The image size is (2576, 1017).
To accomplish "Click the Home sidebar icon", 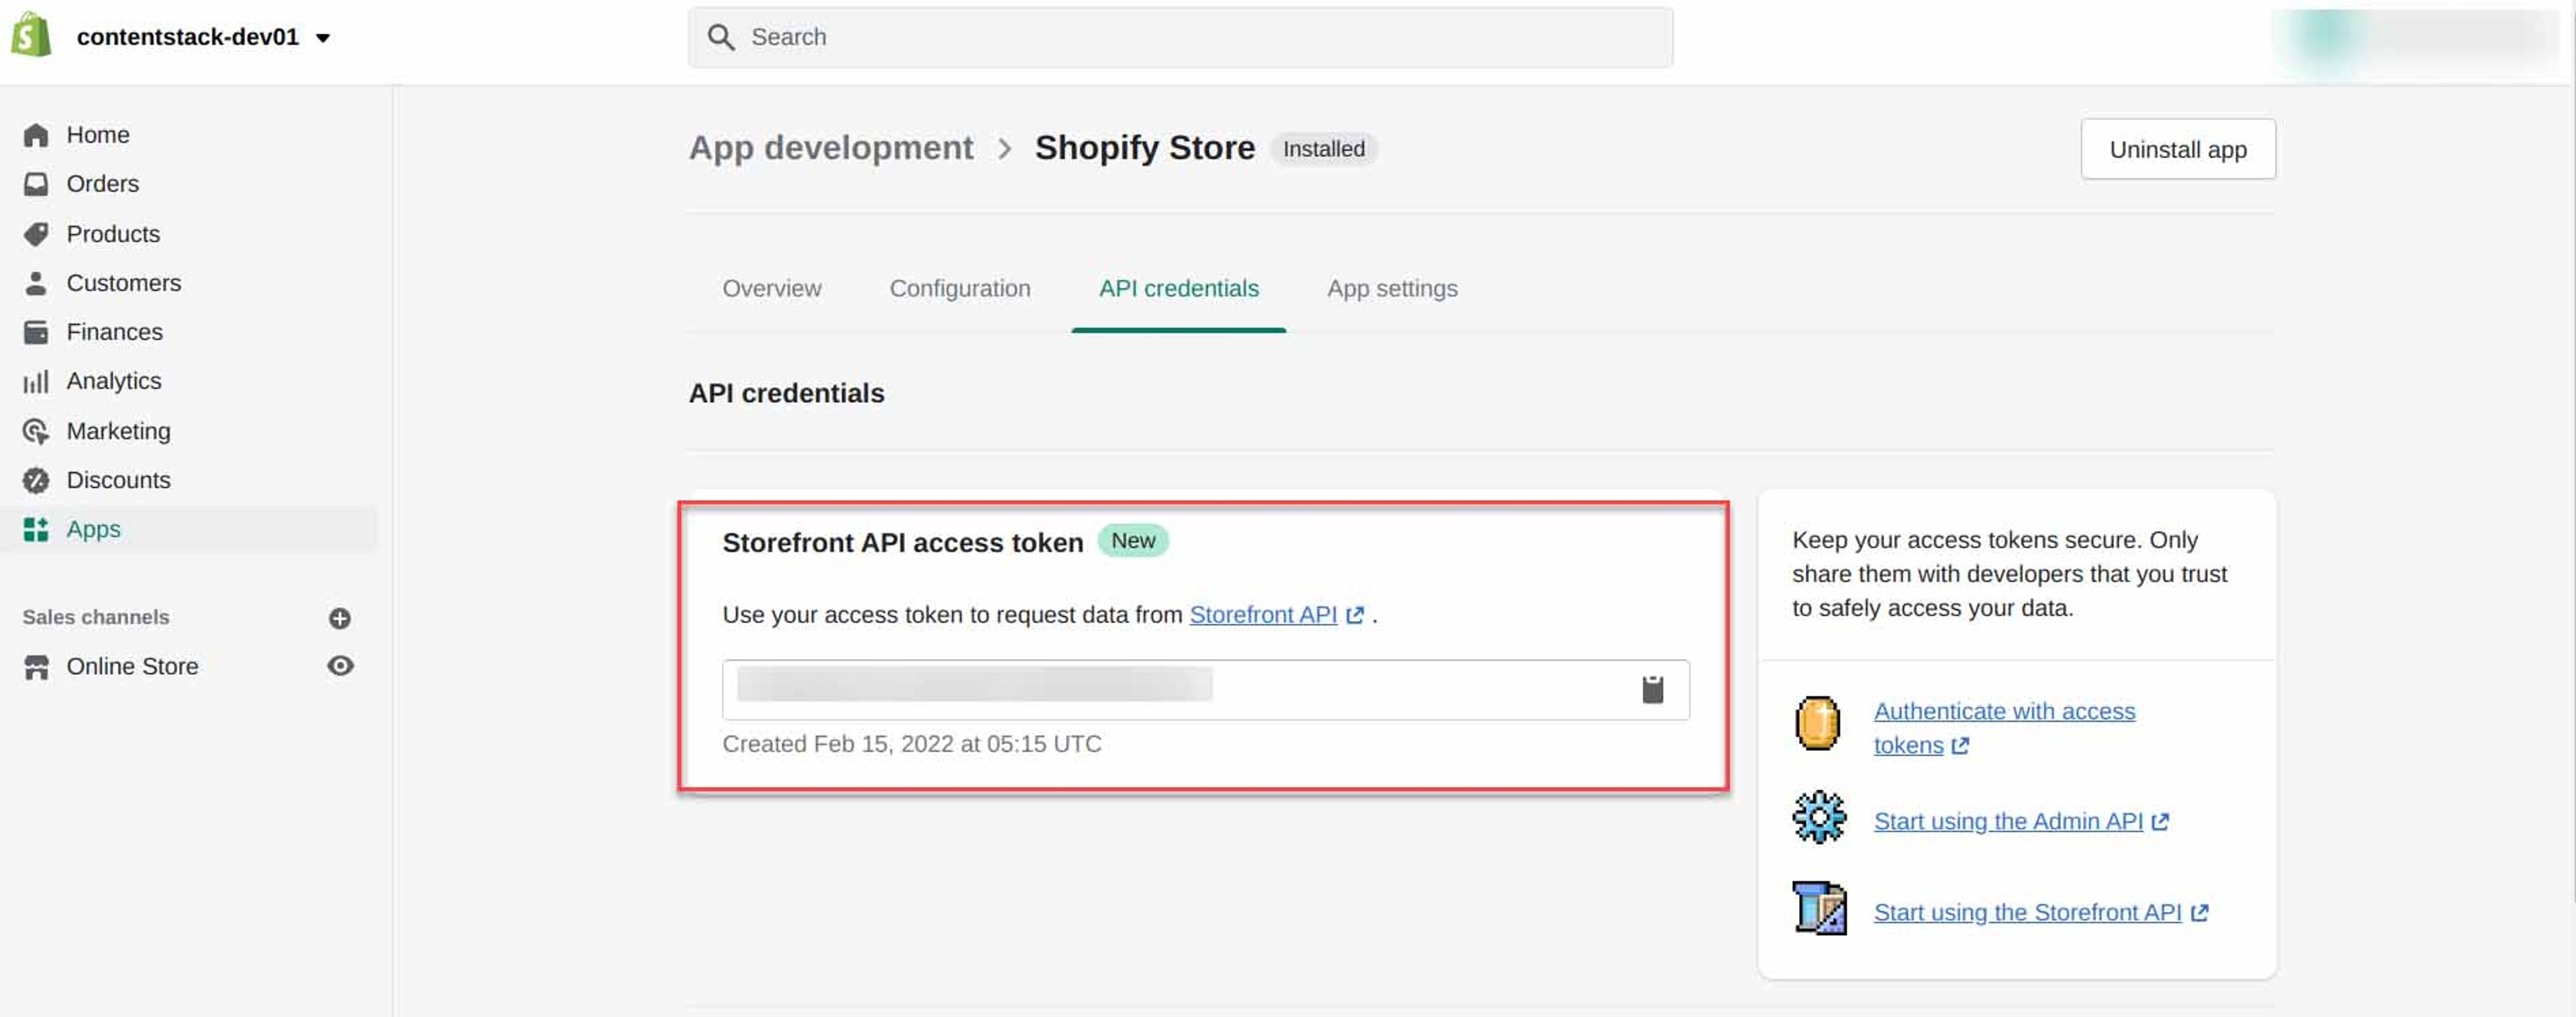I will [x=36, y=135].
